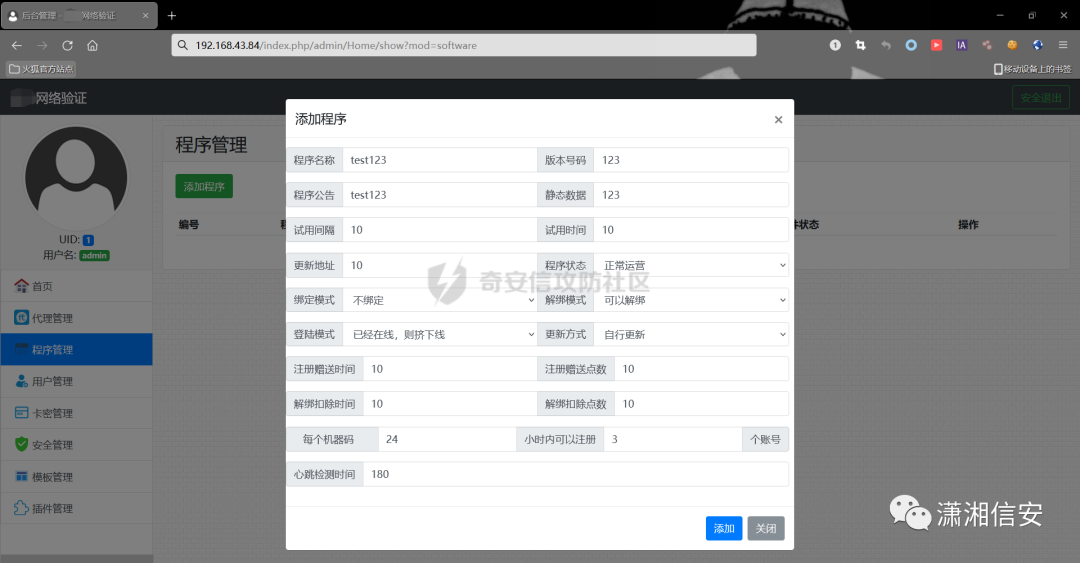Close the 添加程序 dialog with X

pyautogui.click(x=778, y=120)
